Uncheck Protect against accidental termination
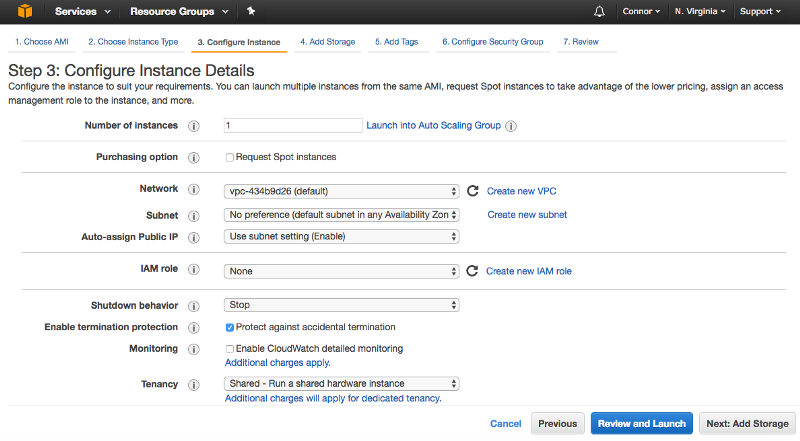Viewport: 800px width, 441px height. [230, 327]
